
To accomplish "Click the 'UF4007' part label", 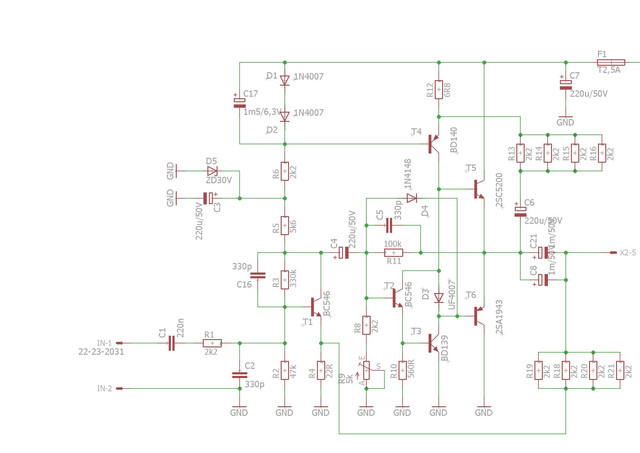I will [452, 295].
